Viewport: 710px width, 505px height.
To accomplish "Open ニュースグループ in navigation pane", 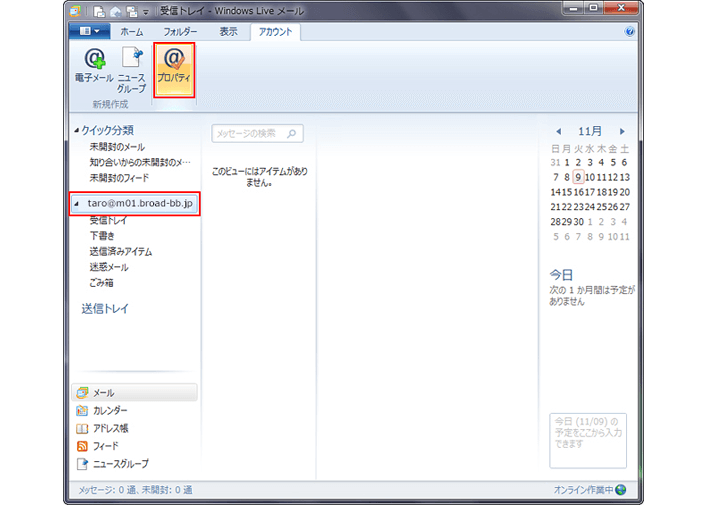I will [119, 464].
